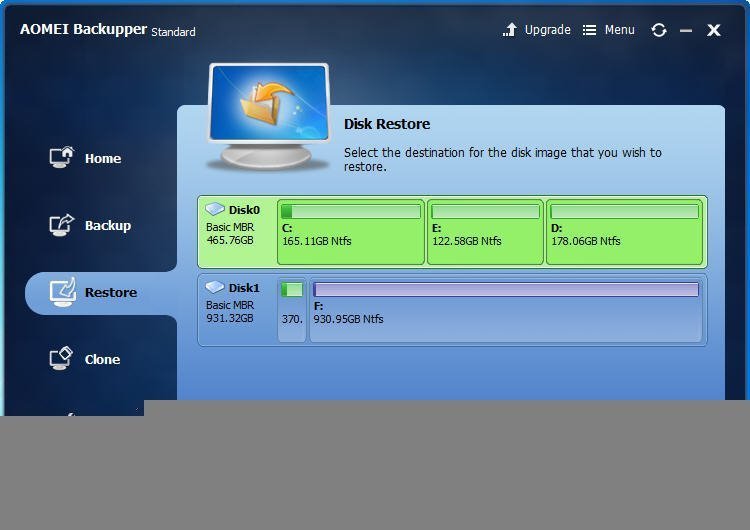Minimize the AOMEI Backupper window

pyautogui.click(x=686, y=31)
